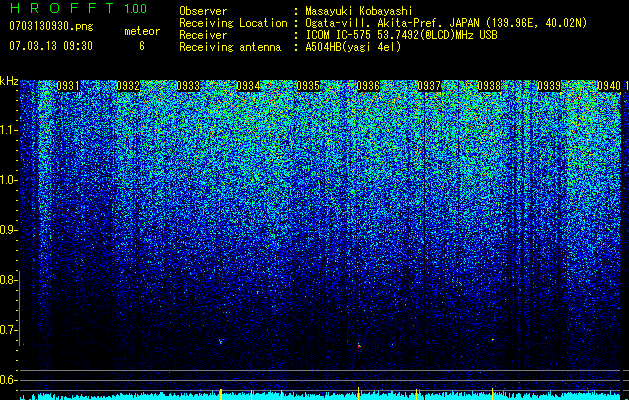Click the Observer field label
Viewport: 629px width, 400px height.
point(203,11)
